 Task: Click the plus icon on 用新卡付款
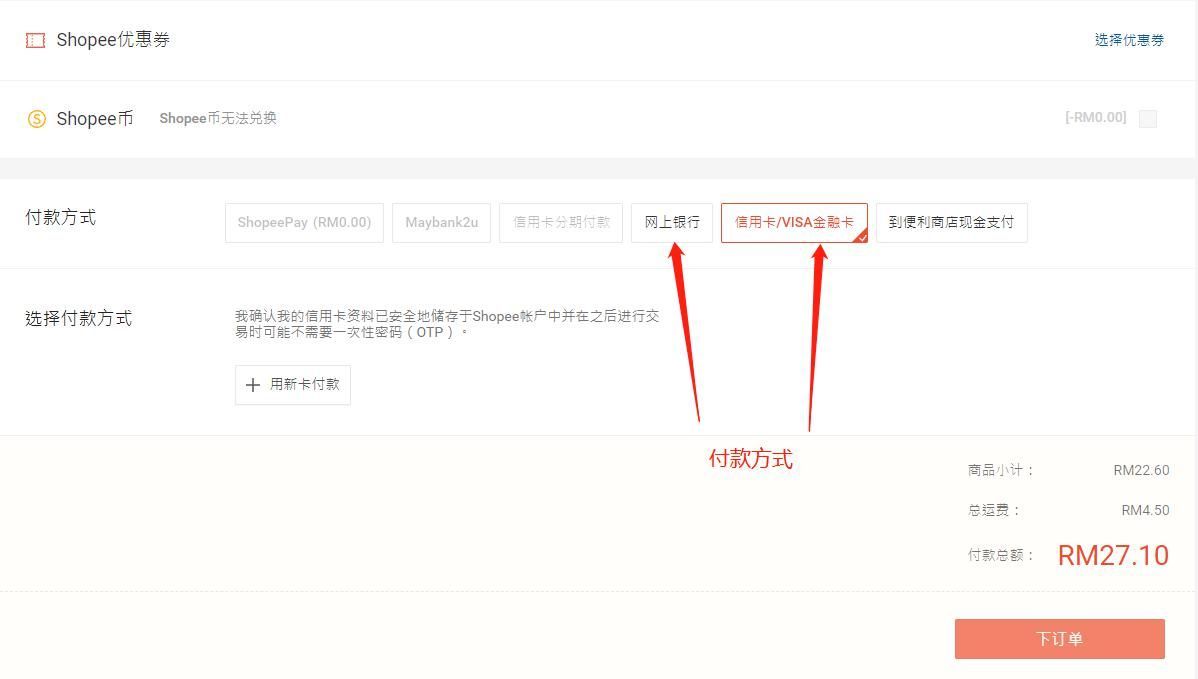coord(253,385)
